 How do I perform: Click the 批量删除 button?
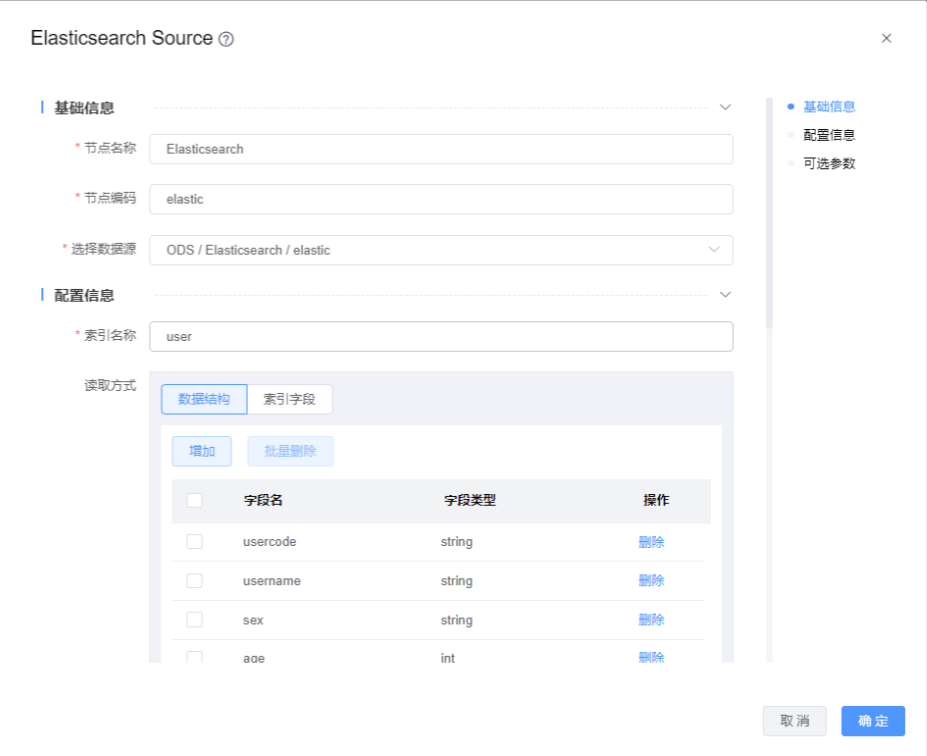[290, 451]
